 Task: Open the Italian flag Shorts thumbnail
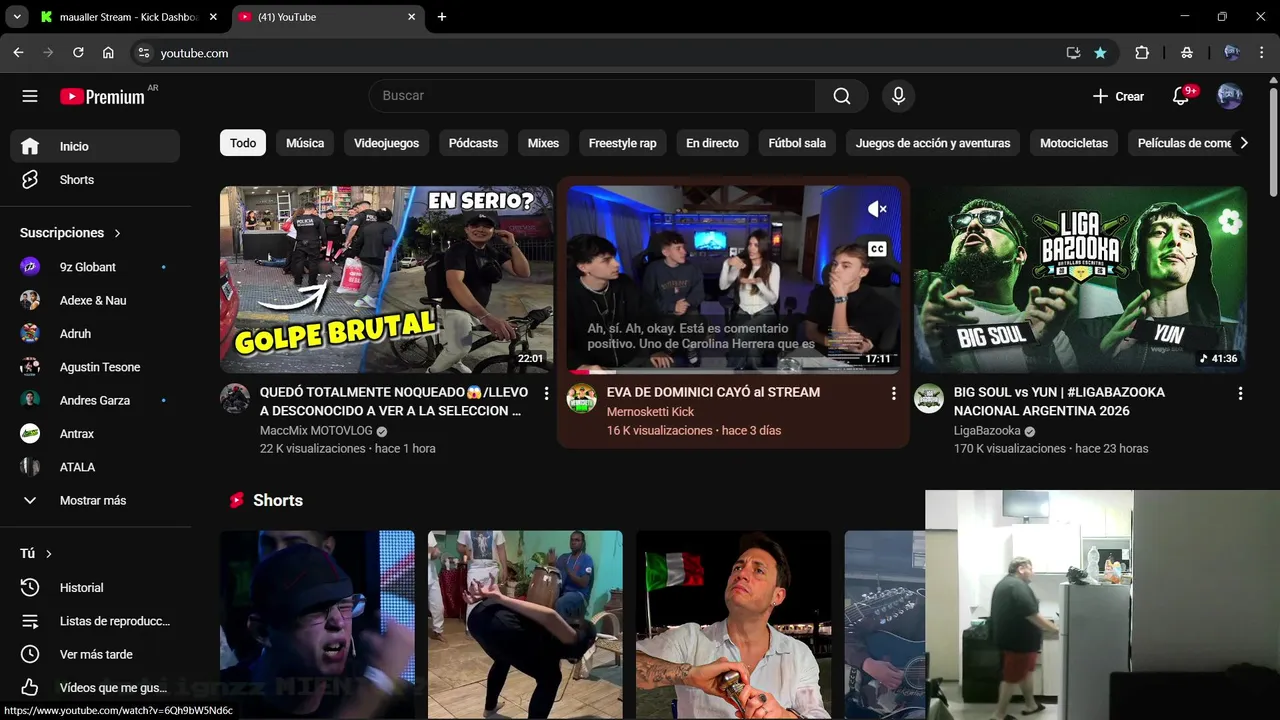(733, 625)
